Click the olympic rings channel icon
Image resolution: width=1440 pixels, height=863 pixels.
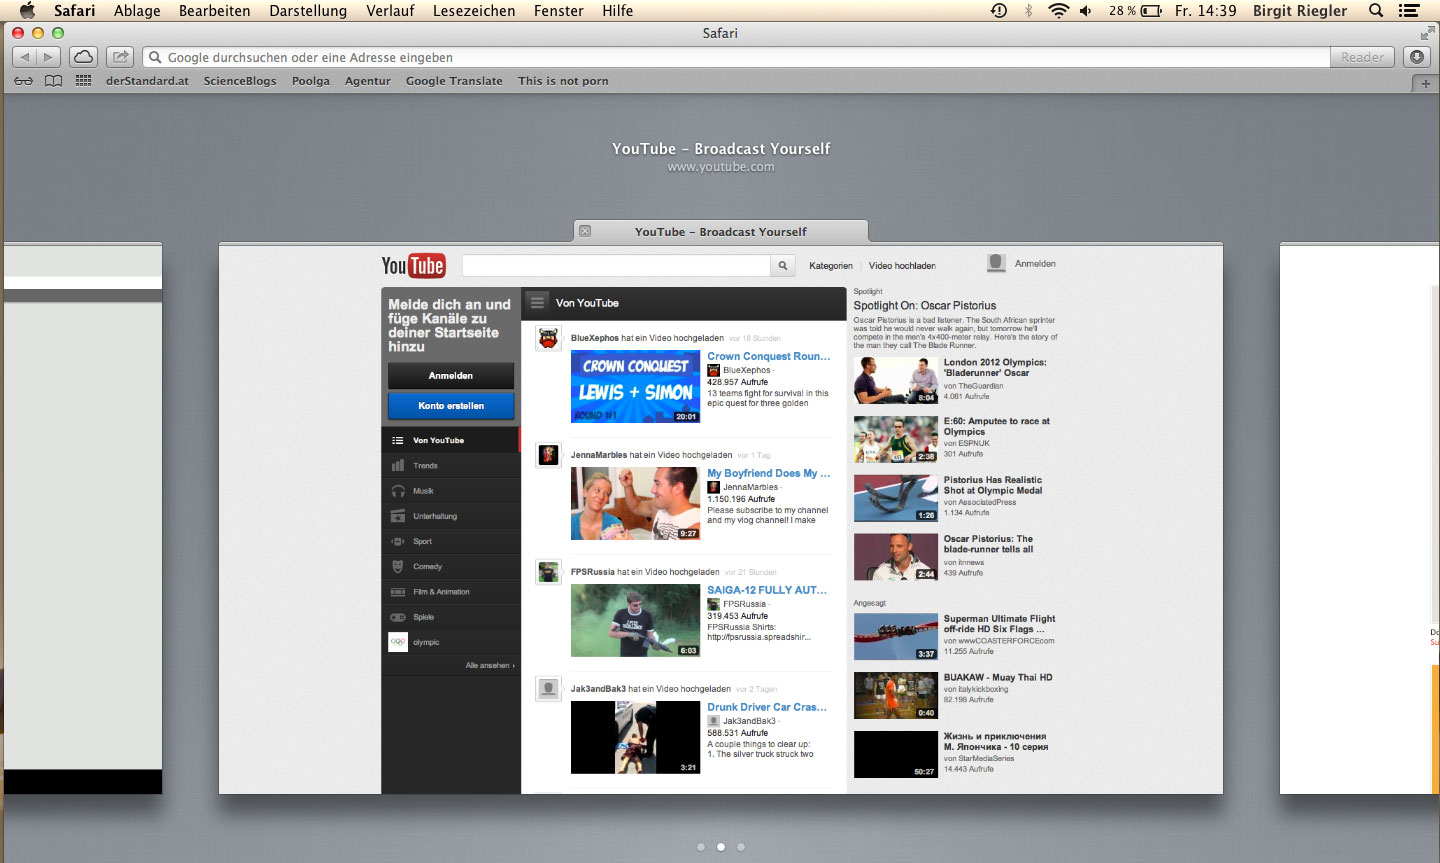click(x=398, y=642)
